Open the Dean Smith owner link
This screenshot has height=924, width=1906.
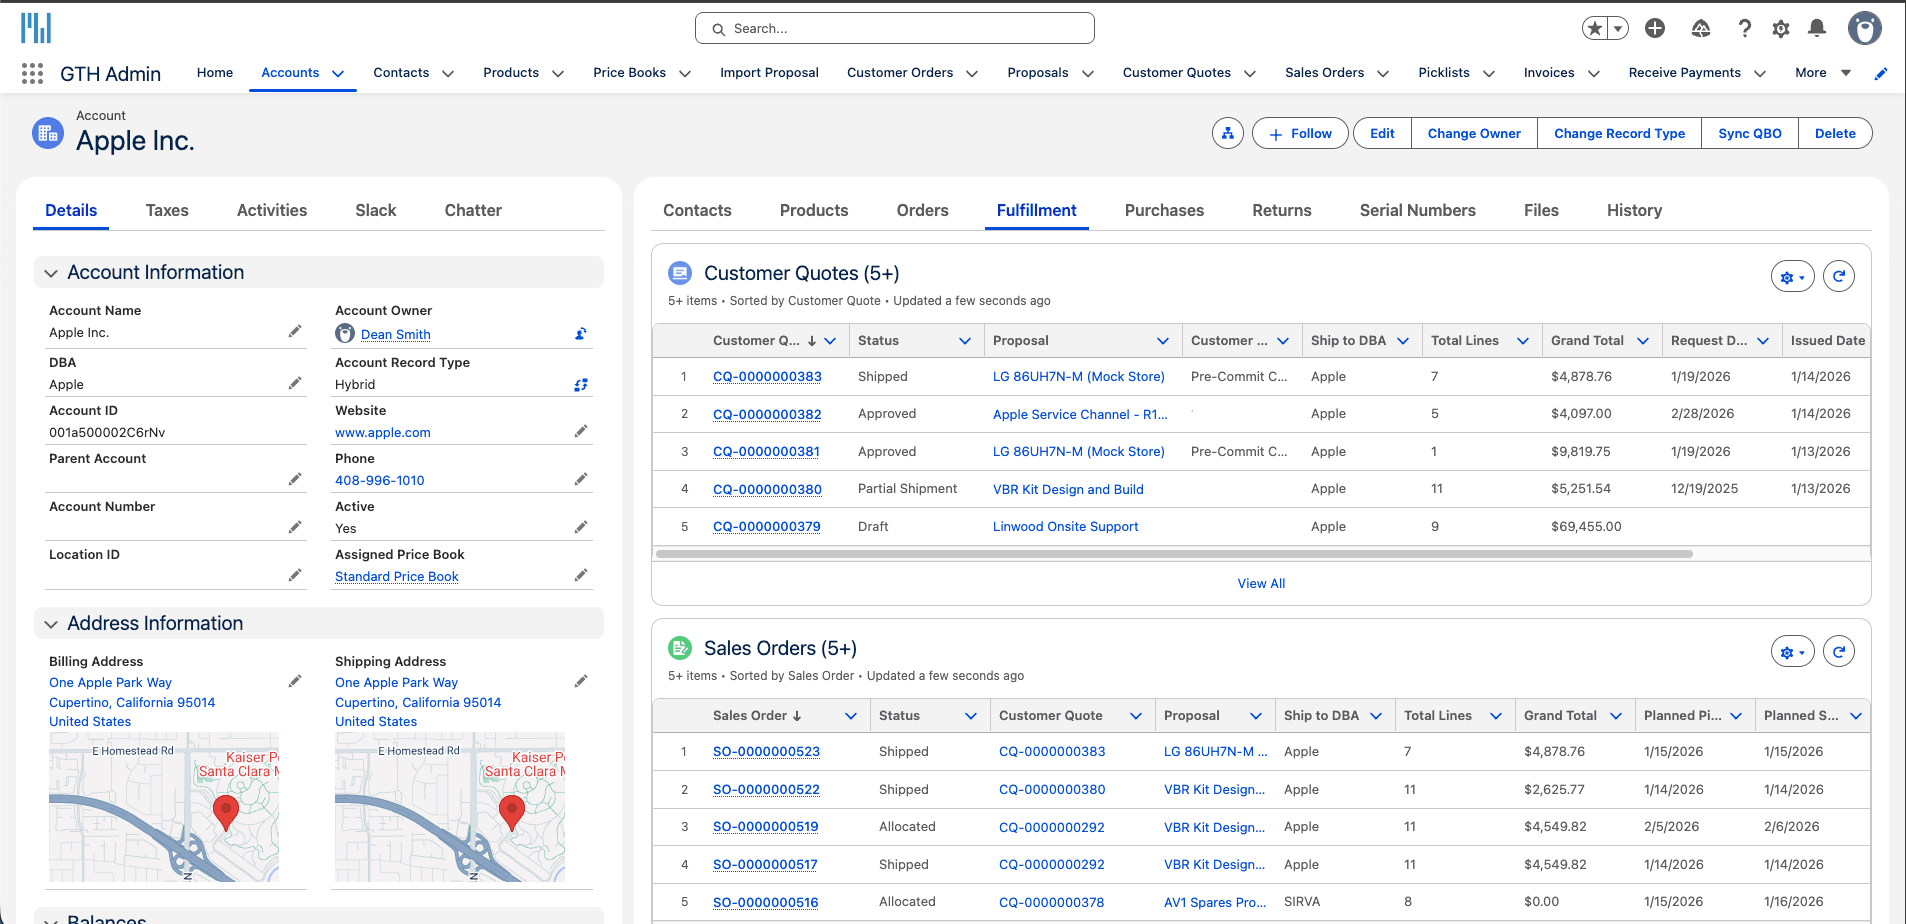(396, 334)
